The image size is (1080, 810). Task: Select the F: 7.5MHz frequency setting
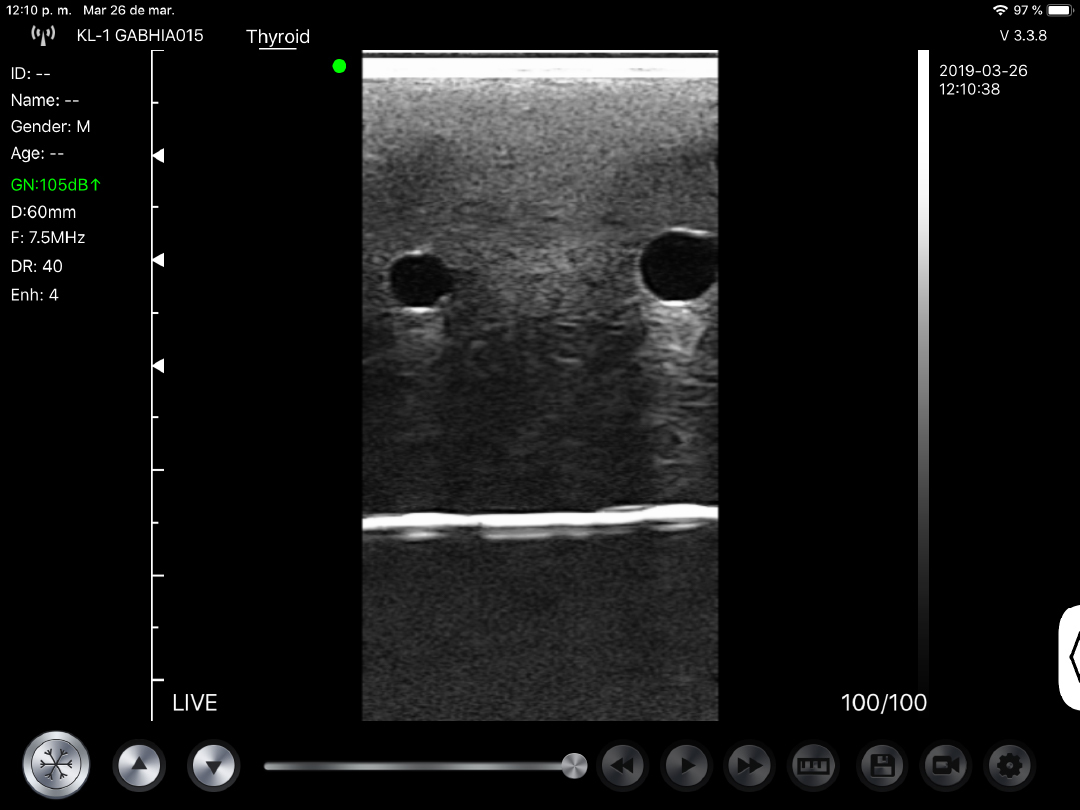coord(48,238)
